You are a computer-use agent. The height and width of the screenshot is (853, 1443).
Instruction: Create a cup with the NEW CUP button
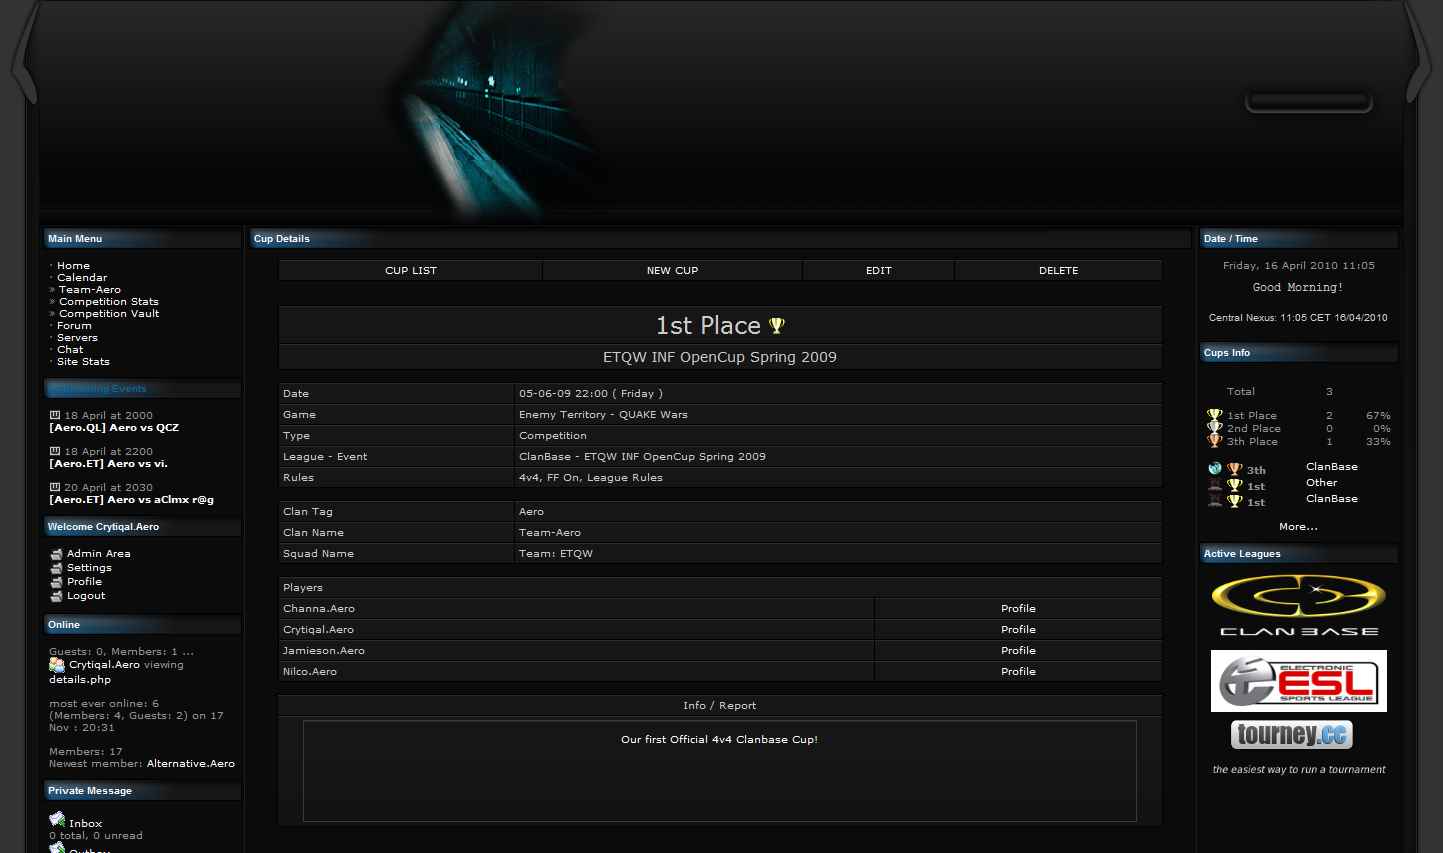672,271
